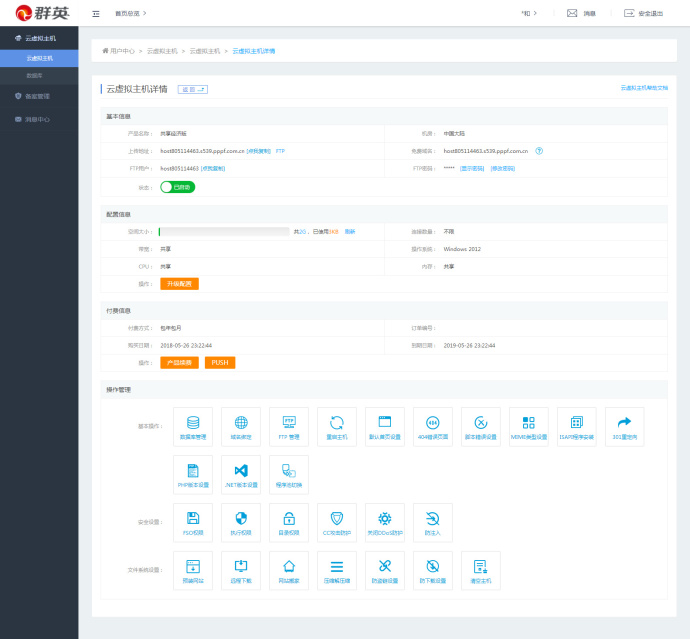Viewport: 690px width, 639px height.
Task: Open the 域名绑定 domain binding tile
Action: pos(241,427)
